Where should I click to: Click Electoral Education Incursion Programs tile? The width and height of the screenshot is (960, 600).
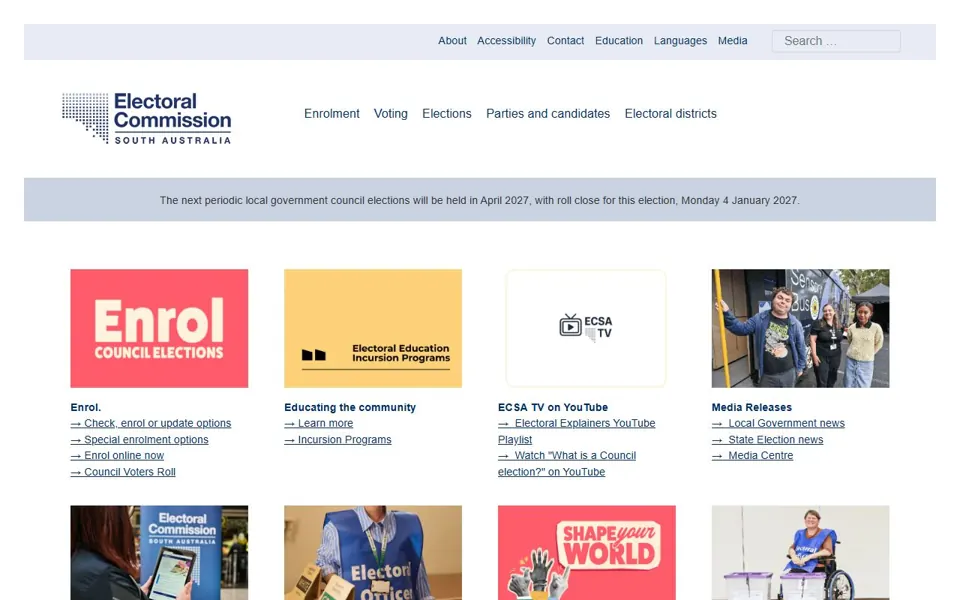(373, 328)
